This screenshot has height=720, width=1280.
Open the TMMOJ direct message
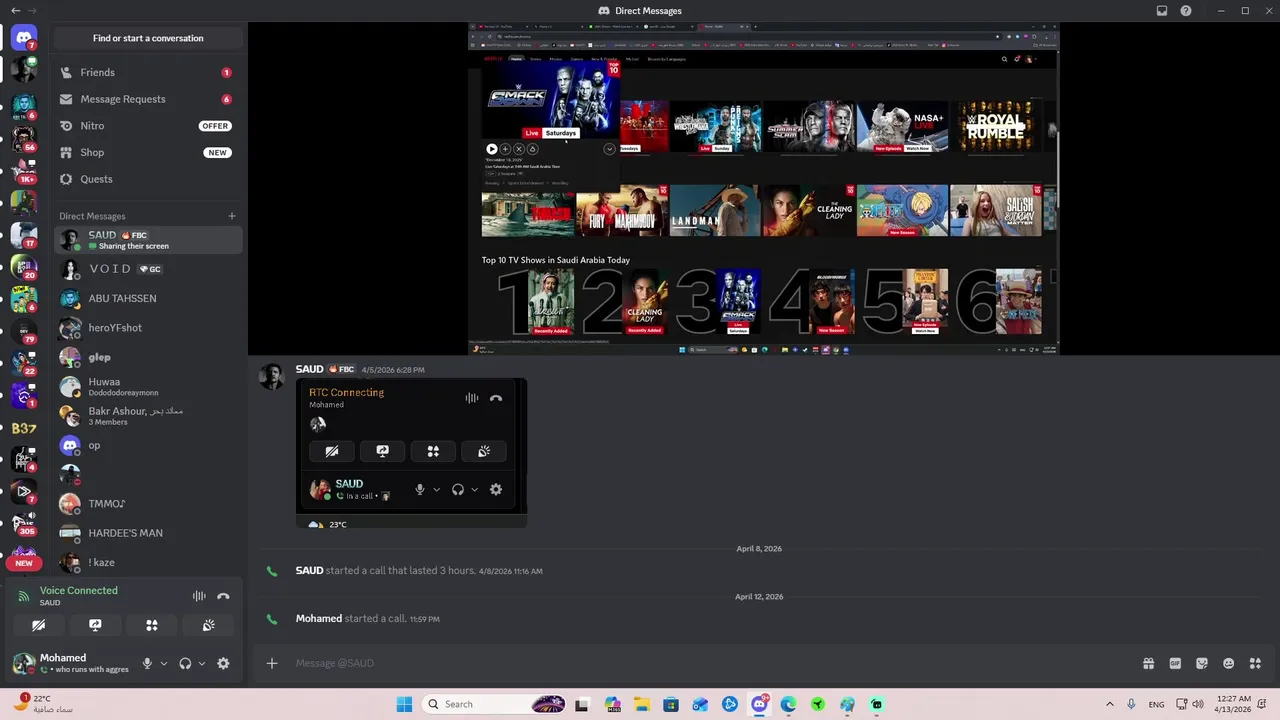pos(148,504)
